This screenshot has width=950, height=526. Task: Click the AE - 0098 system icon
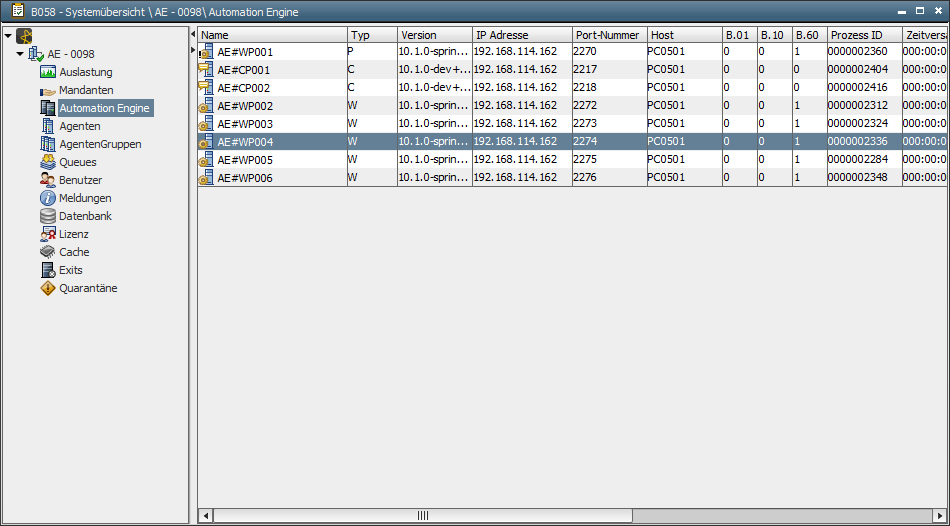click(x=36, y=54)
